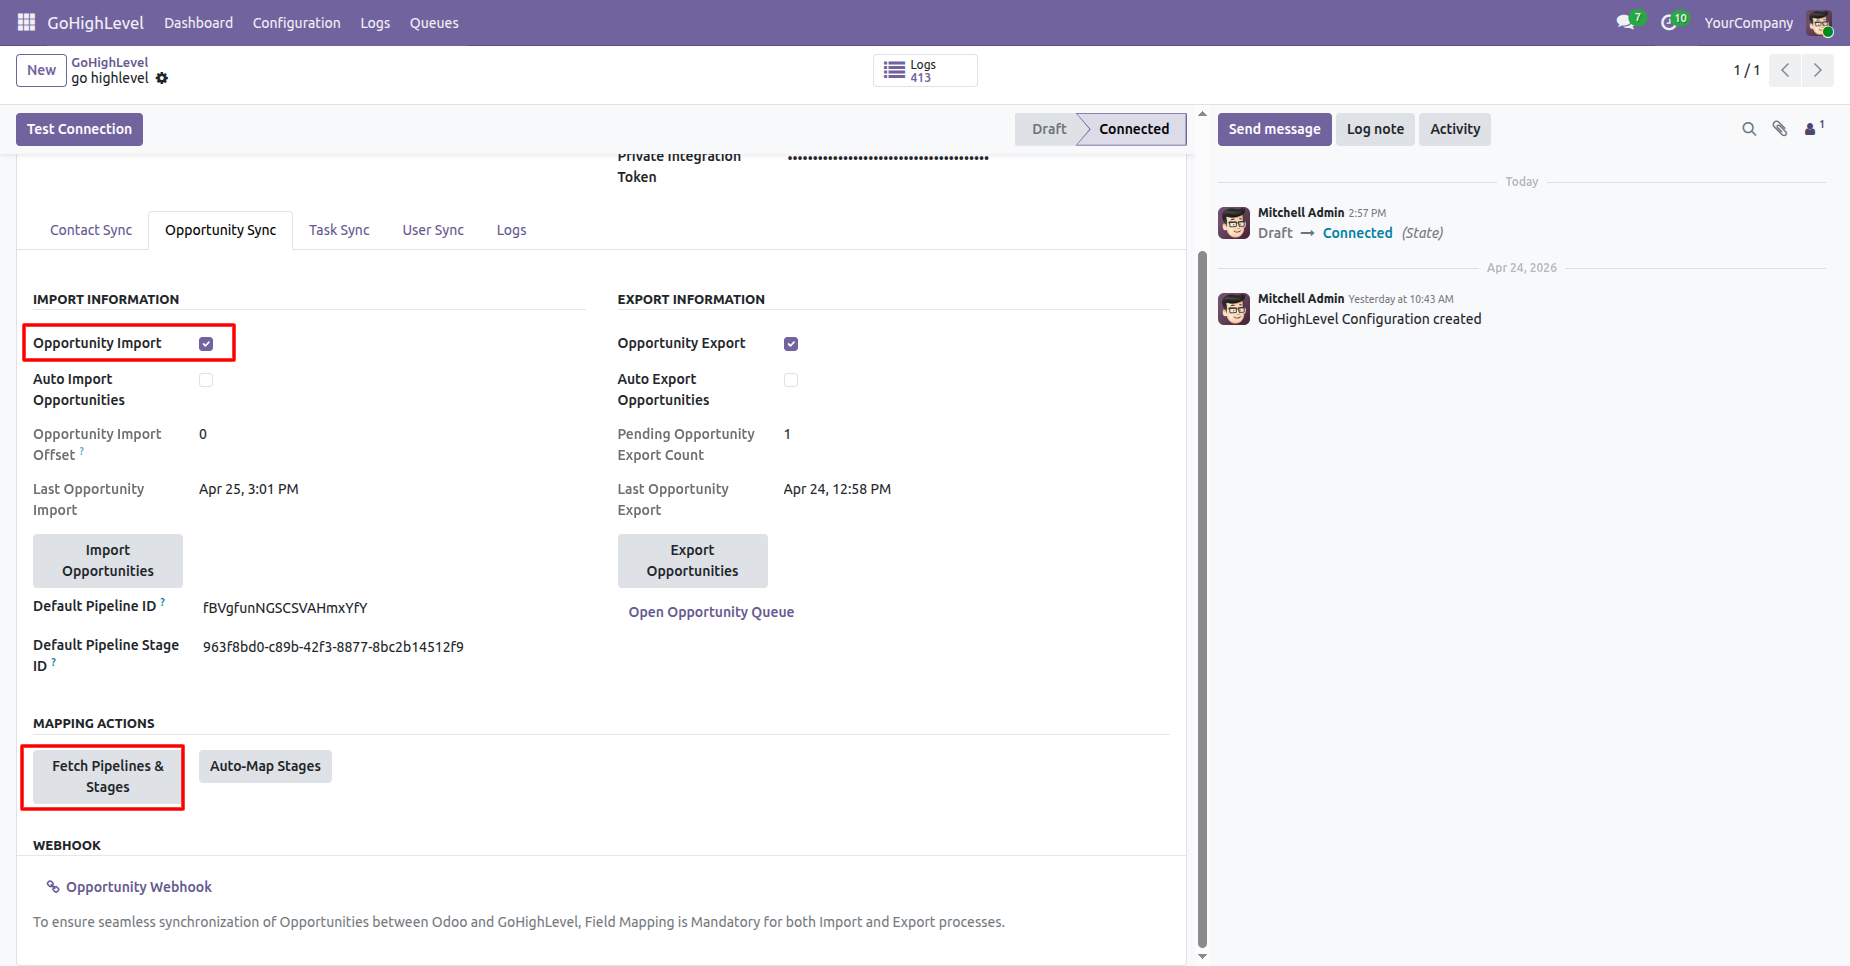Open the Configuration menu
Screen dimensions: 1850x966
[296, 23]
